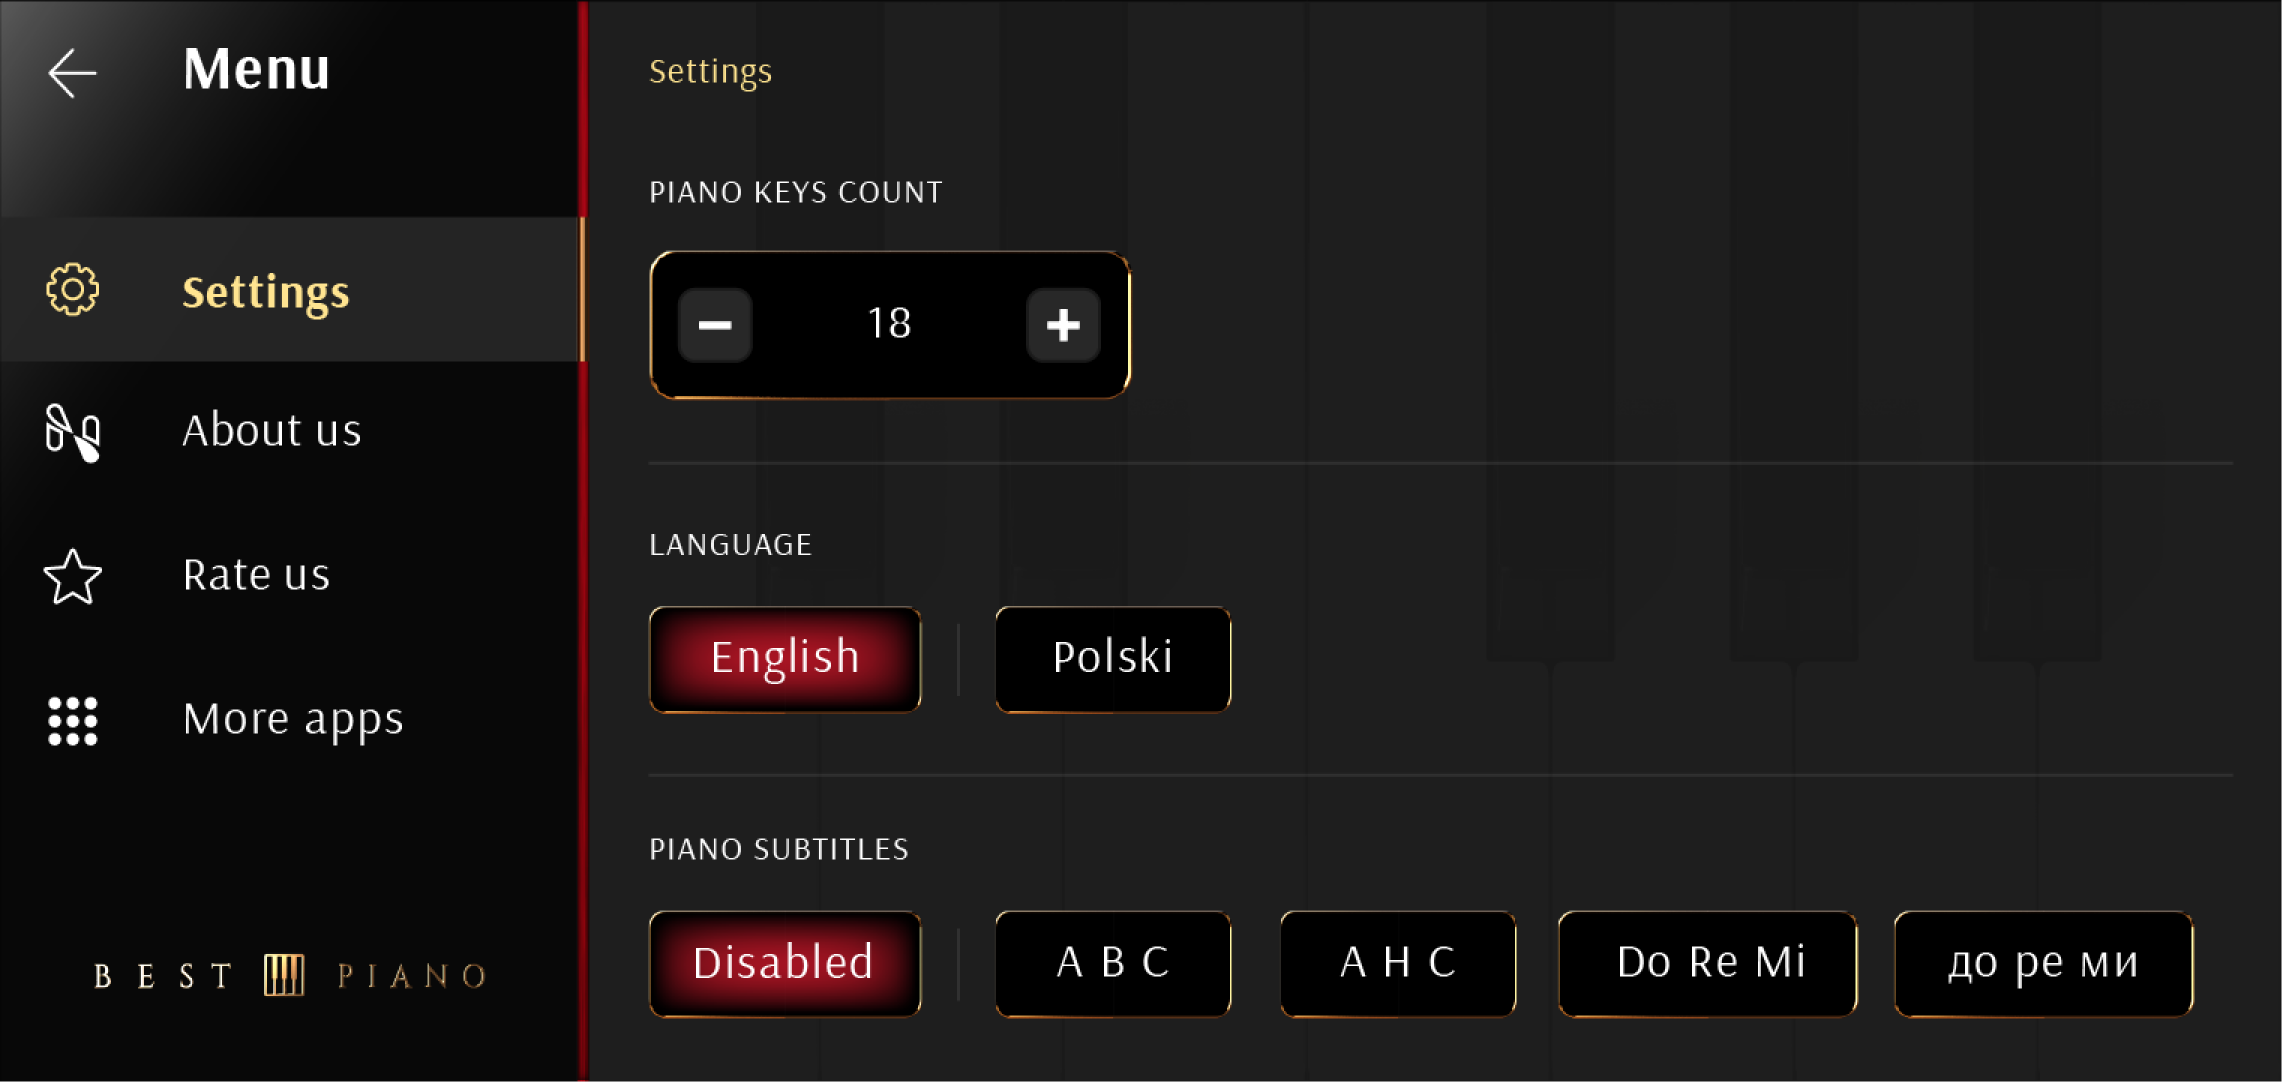Screen dimensions: 2282x1082
Task: Open the About us menu item
Action: [x=291, y=433]
